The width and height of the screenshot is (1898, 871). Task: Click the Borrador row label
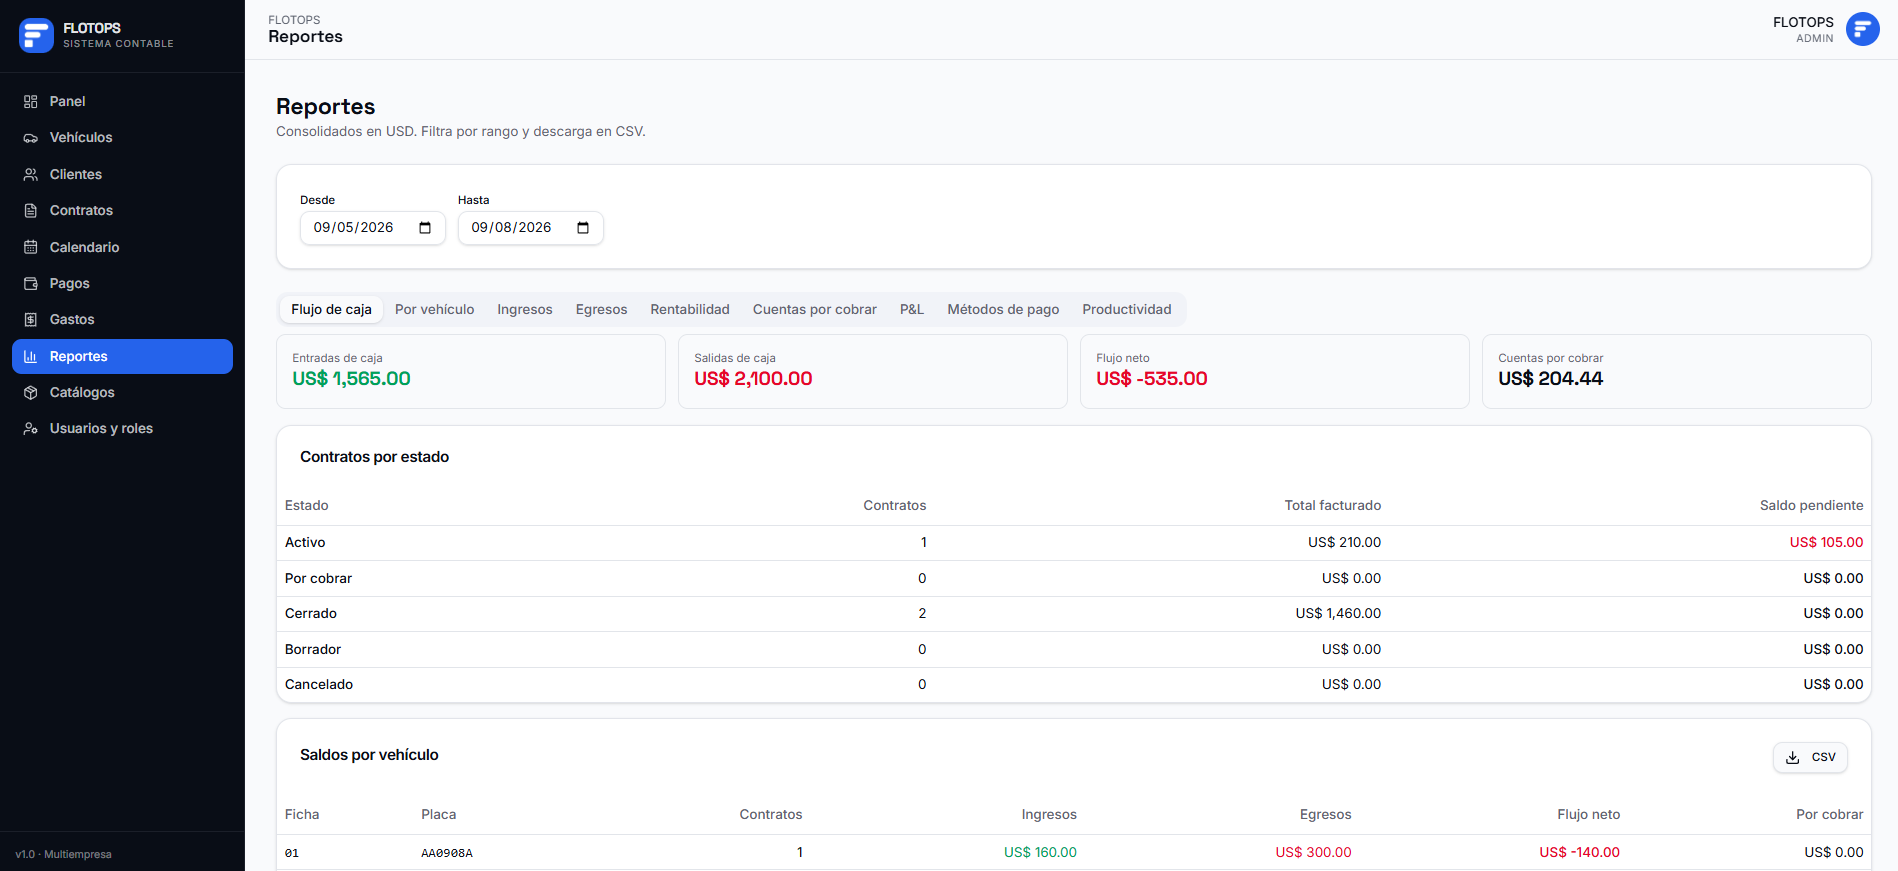[x=313, y=650]
